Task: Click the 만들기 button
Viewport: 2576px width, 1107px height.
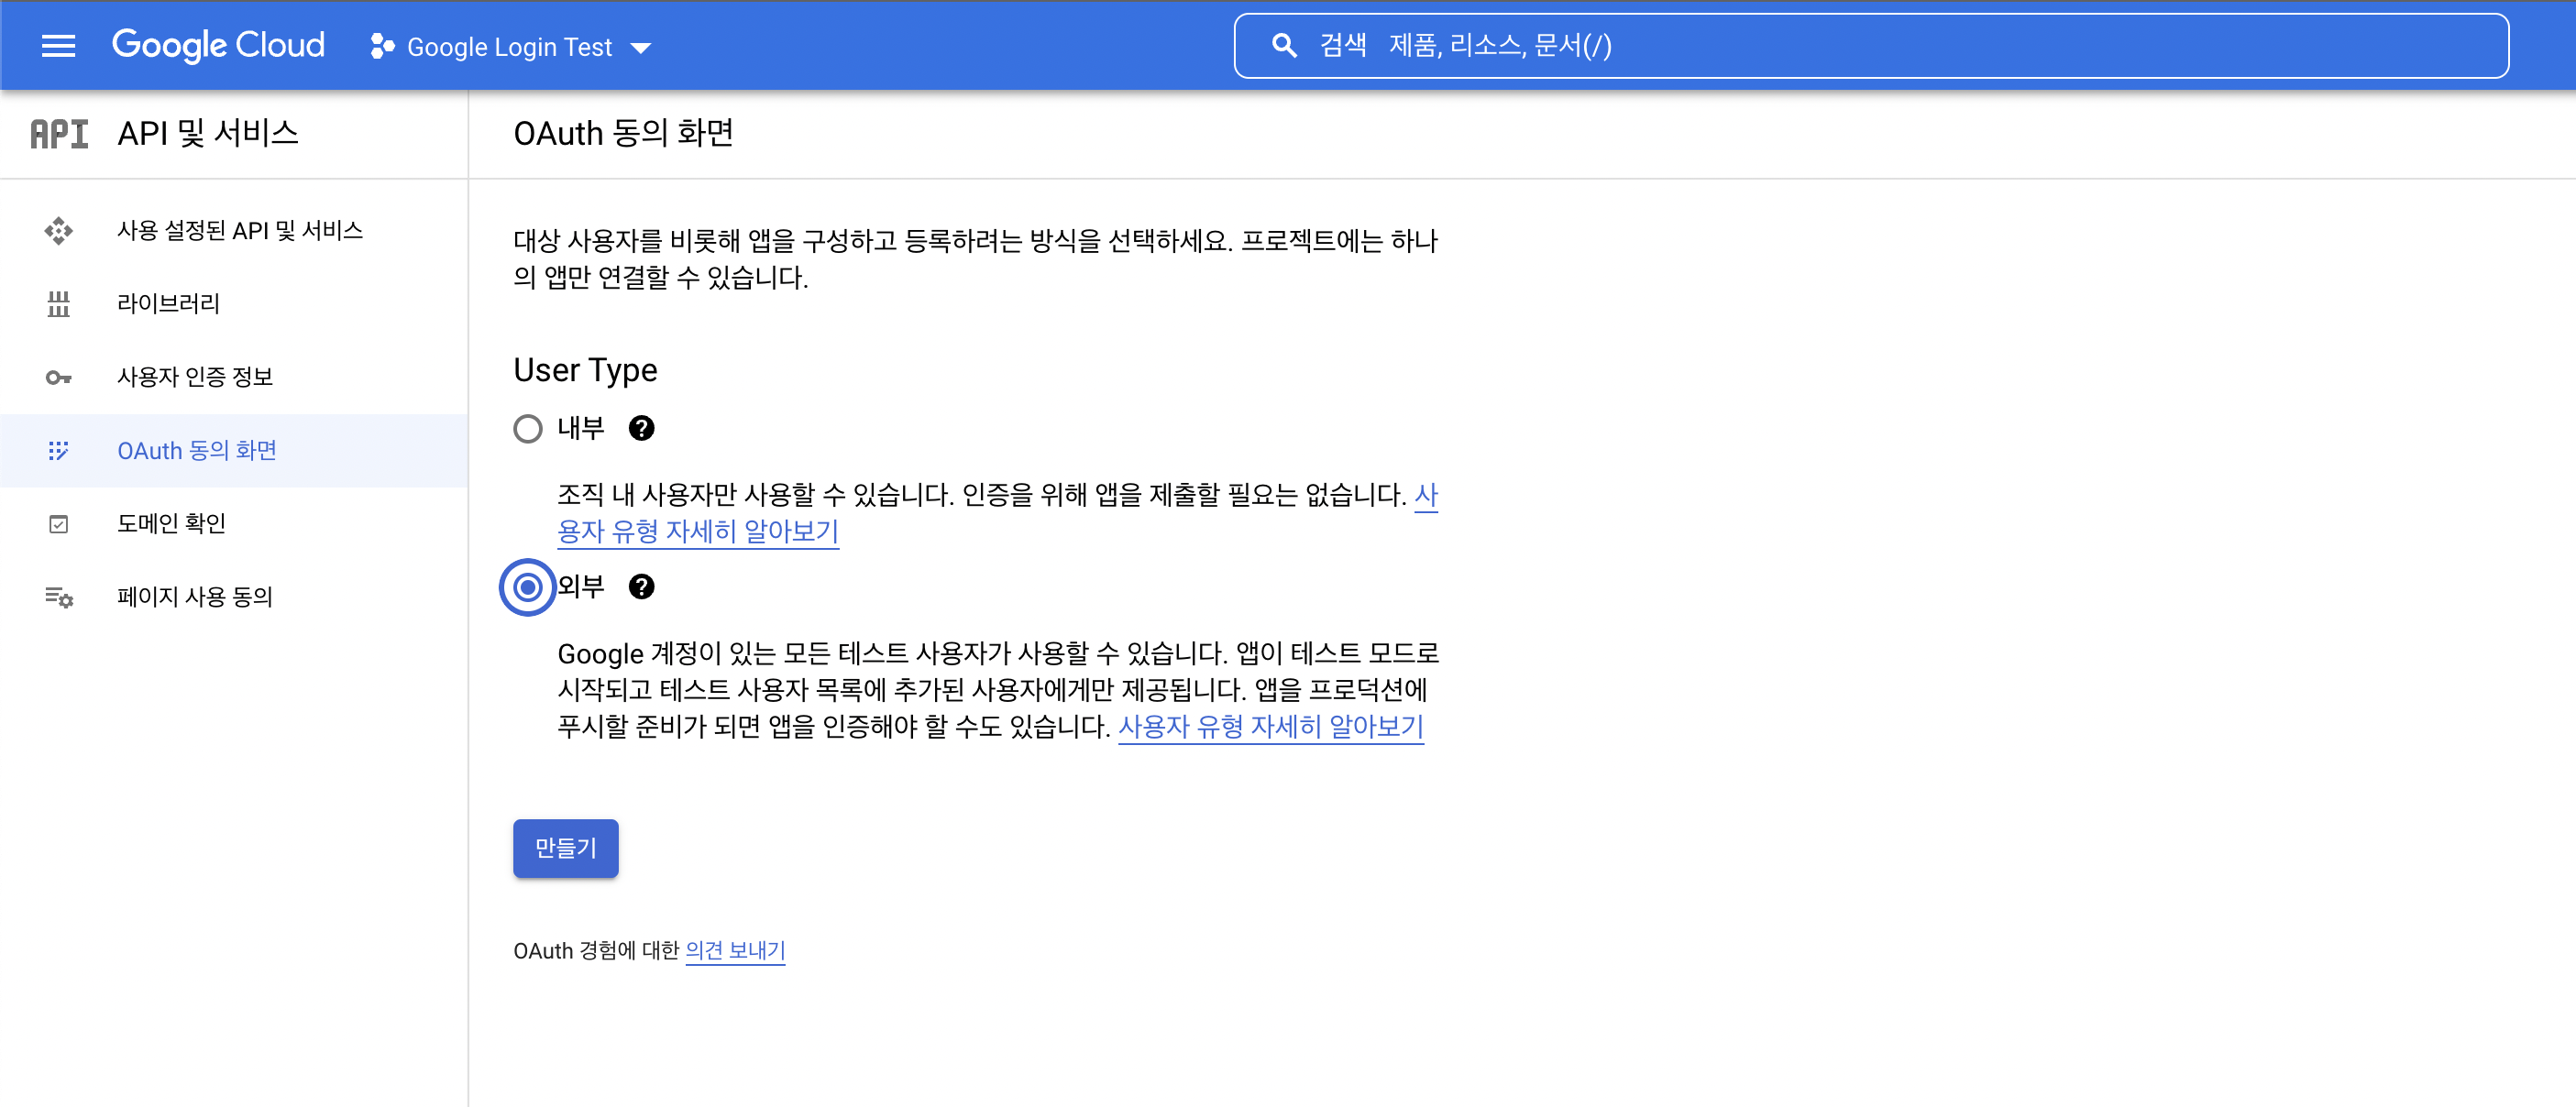Action: pos(565,848)
